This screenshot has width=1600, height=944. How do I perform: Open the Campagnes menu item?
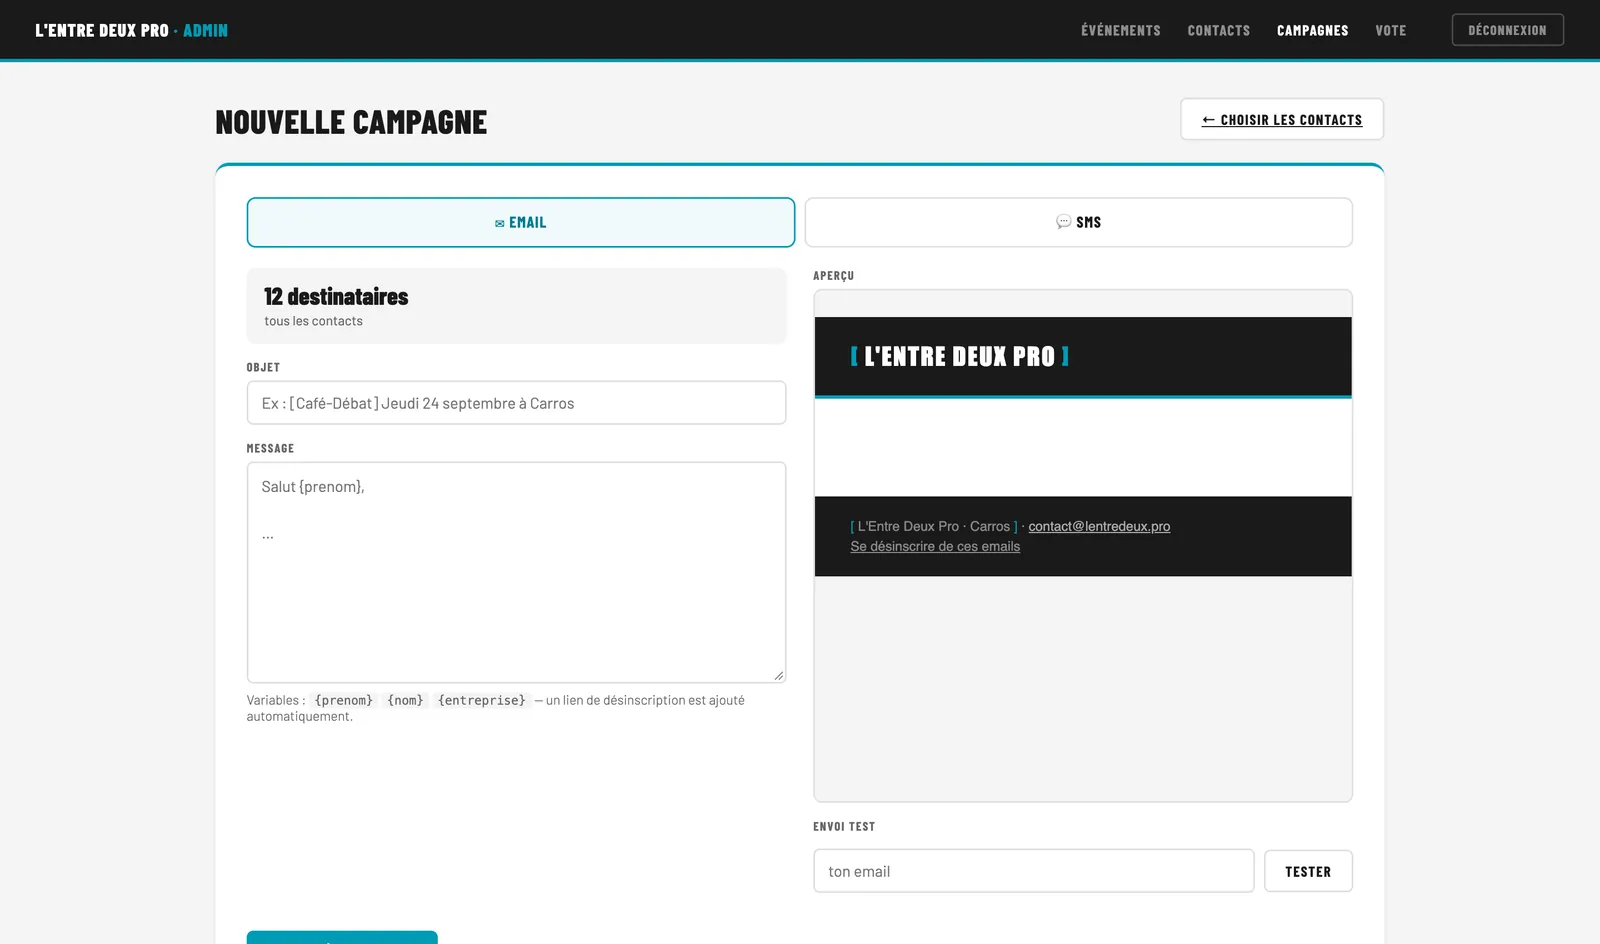(x=1312, y=30)
